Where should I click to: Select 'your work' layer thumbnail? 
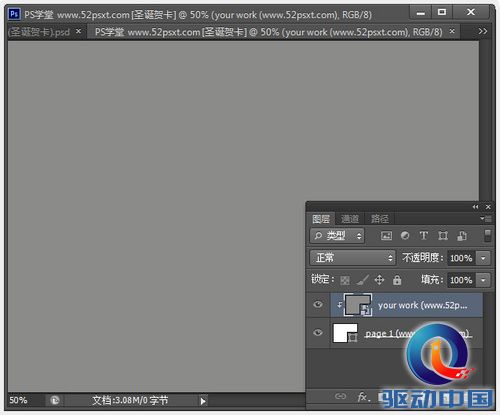click(x=358, y=304)
